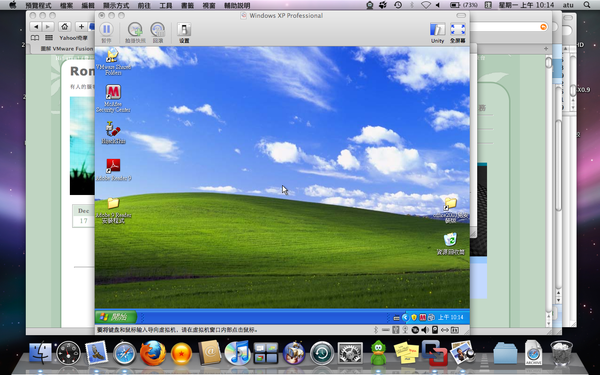
Task: Select the 圖解 VMware Fusion Safari tab
Action: (x=61, y=49)
